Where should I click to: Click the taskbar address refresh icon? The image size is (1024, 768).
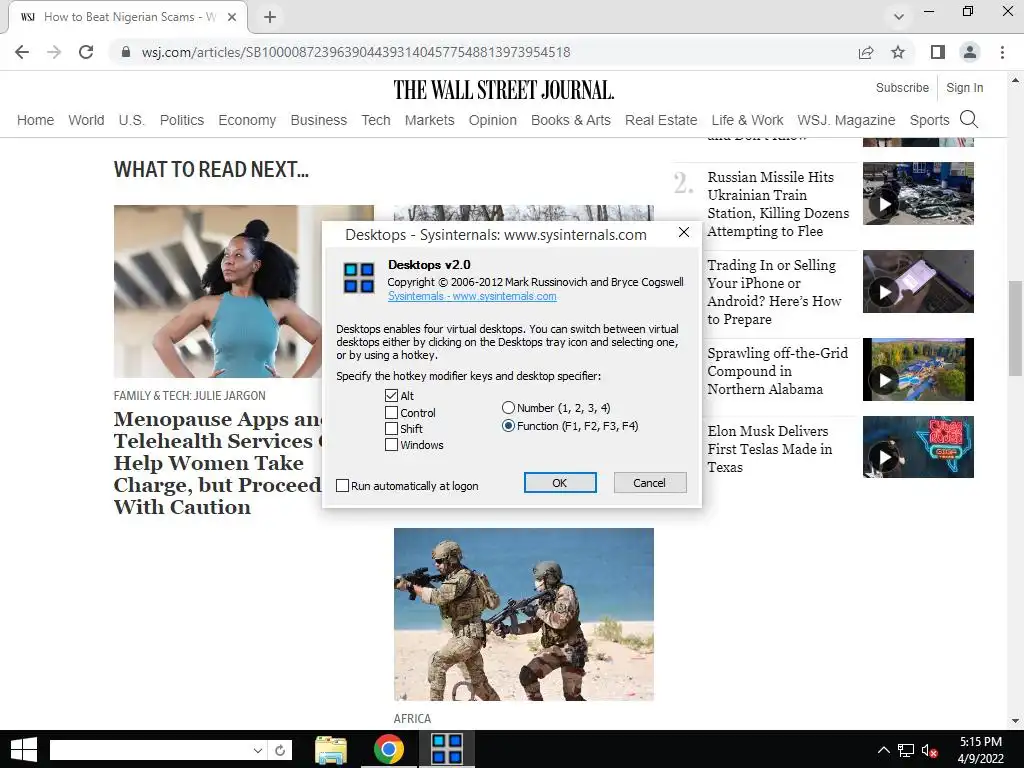click(280, 750)
